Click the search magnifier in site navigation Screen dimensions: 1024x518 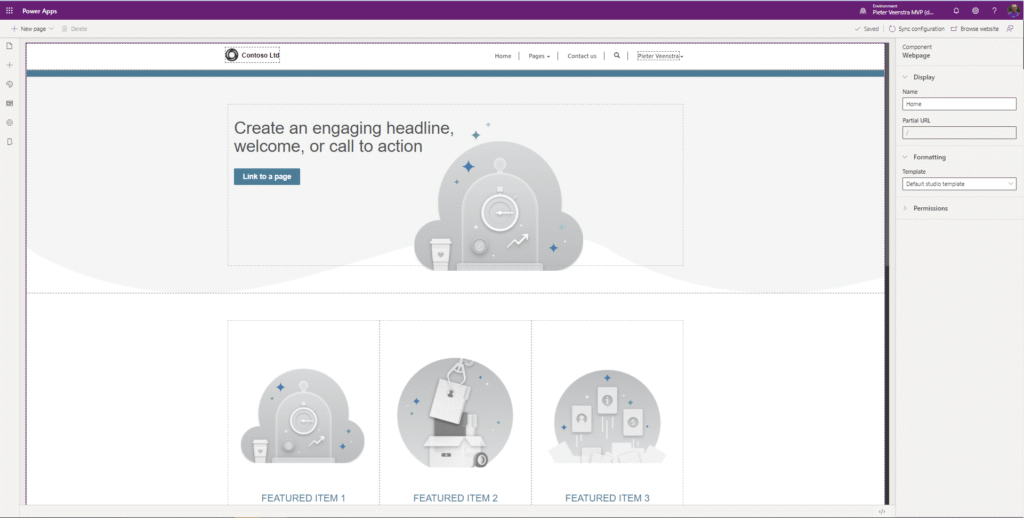(x=616, y=56)
